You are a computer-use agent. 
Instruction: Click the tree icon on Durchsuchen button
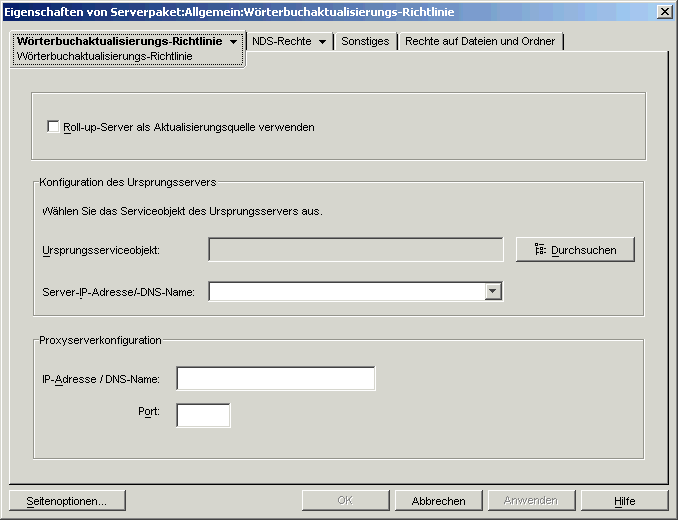point(540,249)
